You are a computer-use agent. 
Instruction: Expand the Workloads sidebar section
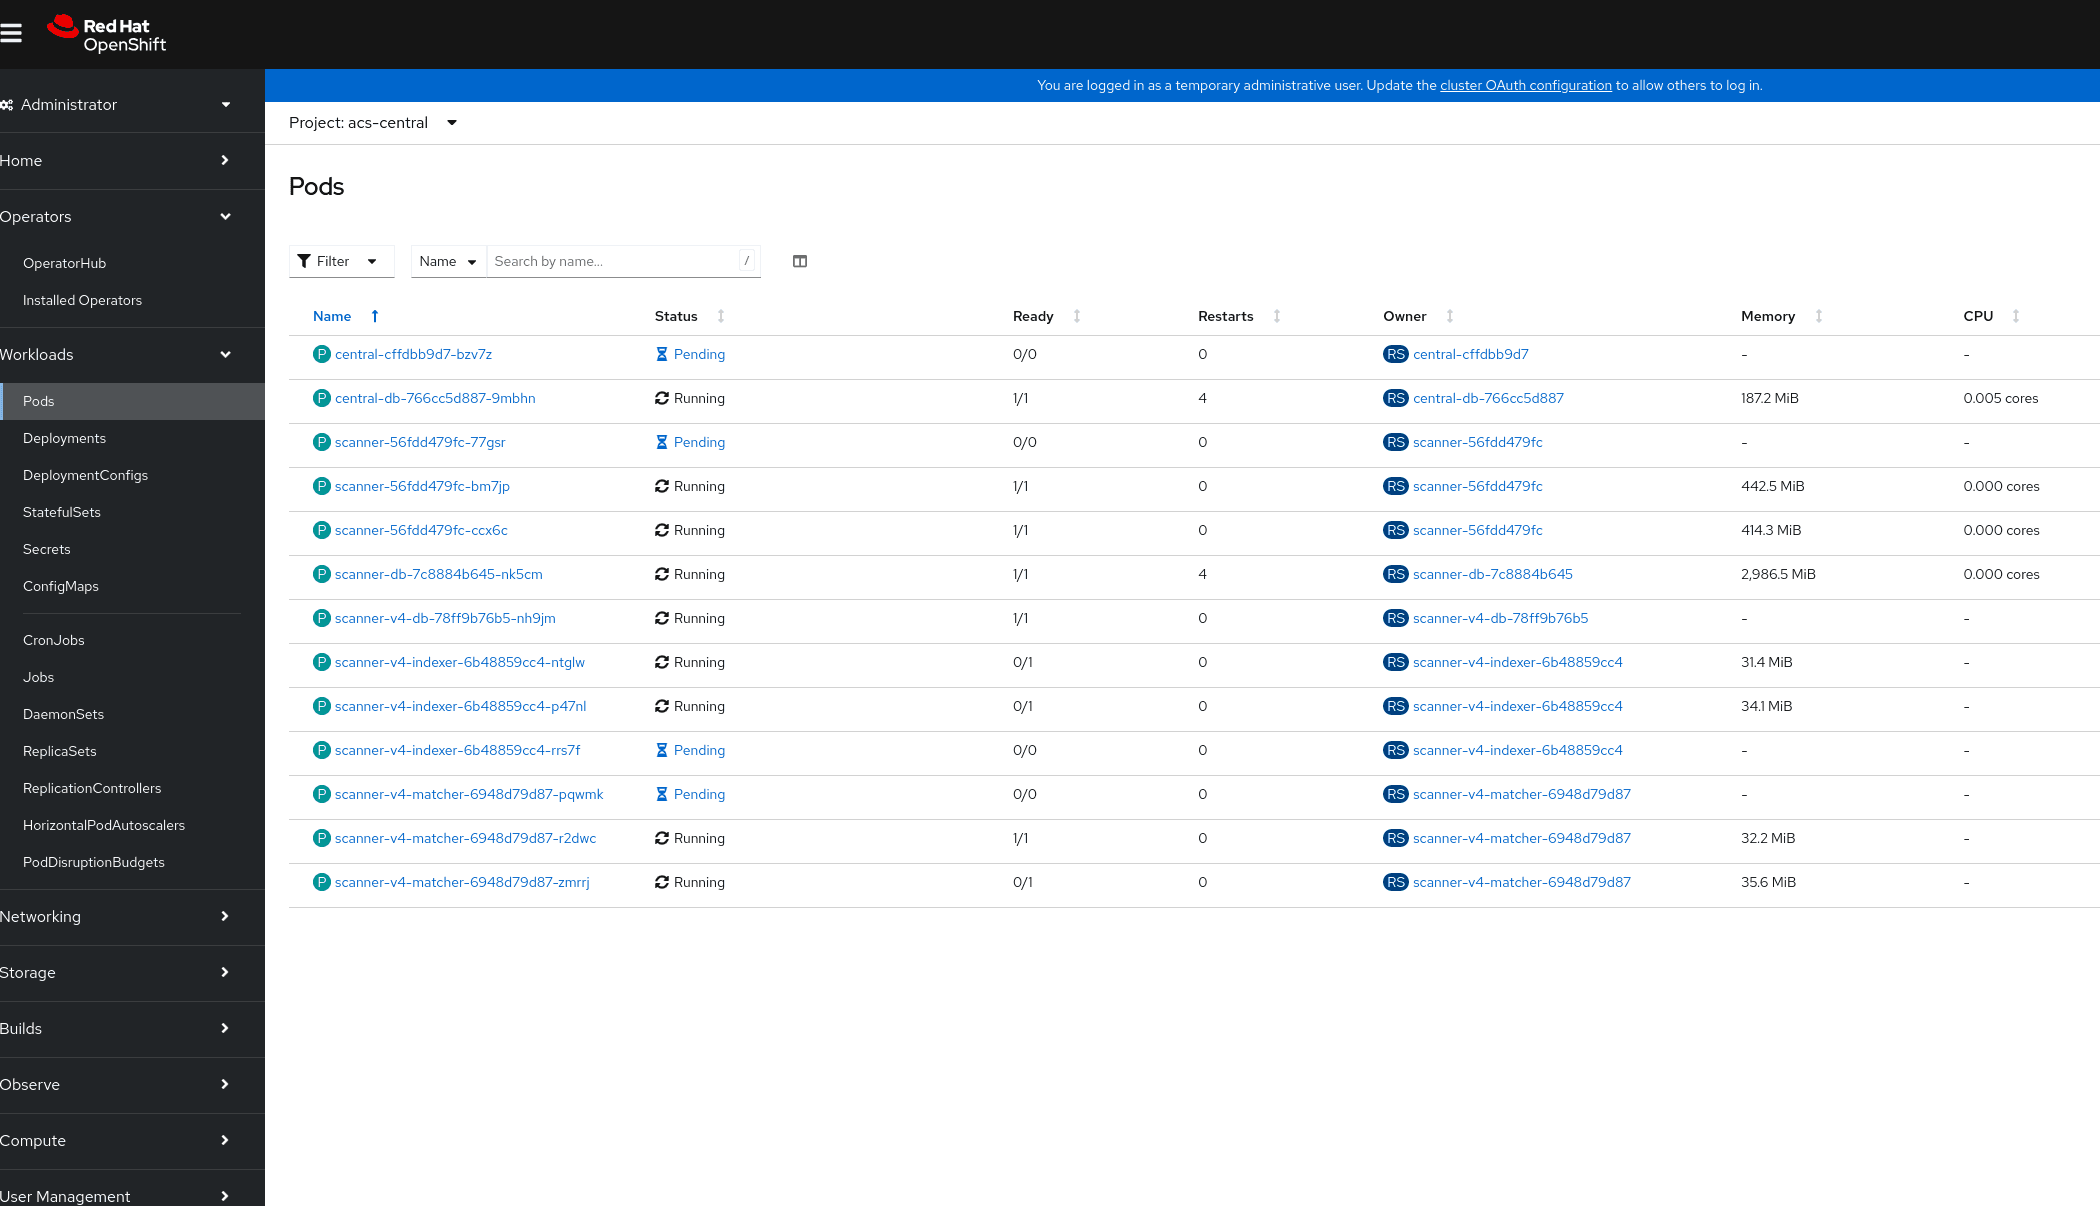pyautogui.click(x=115, y=353)
